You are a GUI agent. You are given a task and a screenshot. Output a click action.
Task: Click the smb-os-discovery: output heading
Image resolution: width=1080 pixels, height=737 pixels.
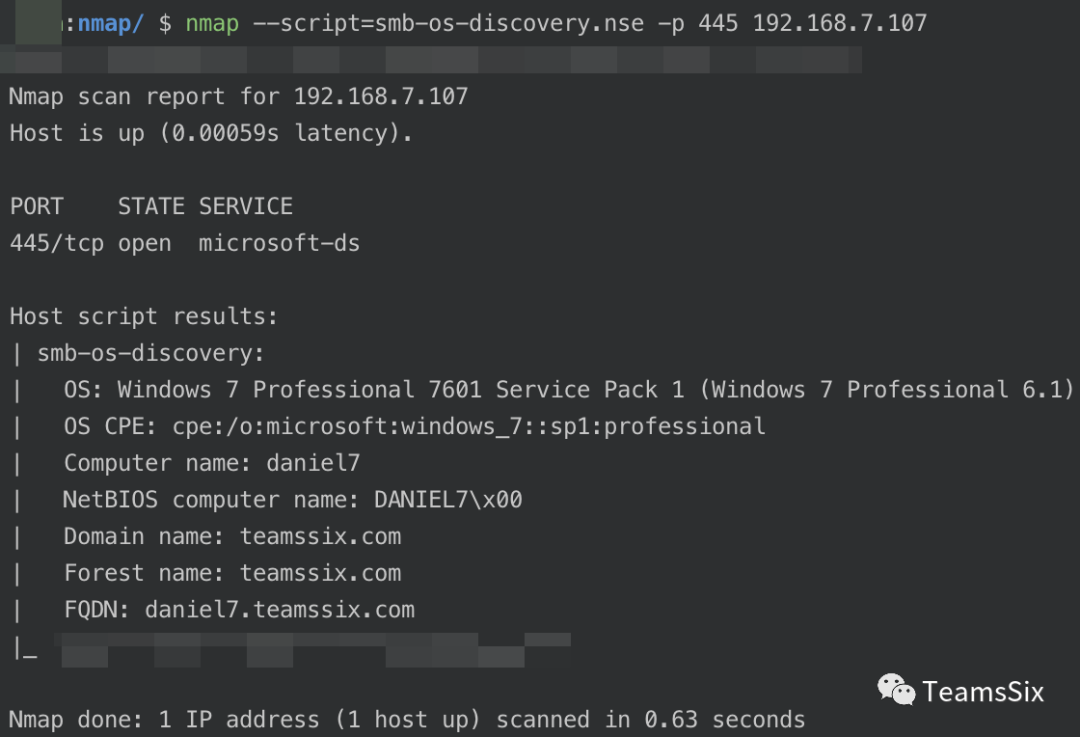pyautogui.click(x=150, y=353)
